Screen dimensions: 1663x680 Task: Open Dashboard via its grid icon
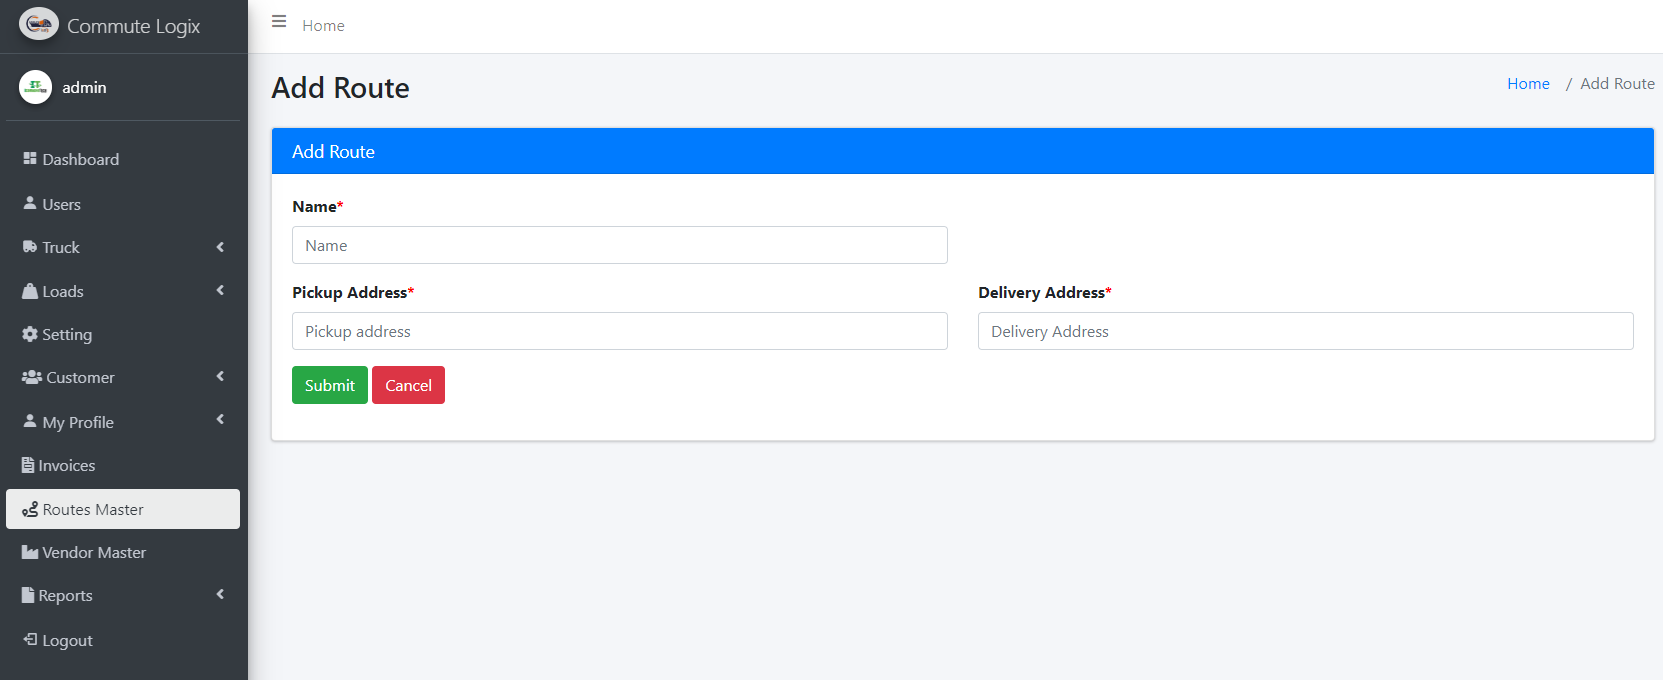pos(30,159)
